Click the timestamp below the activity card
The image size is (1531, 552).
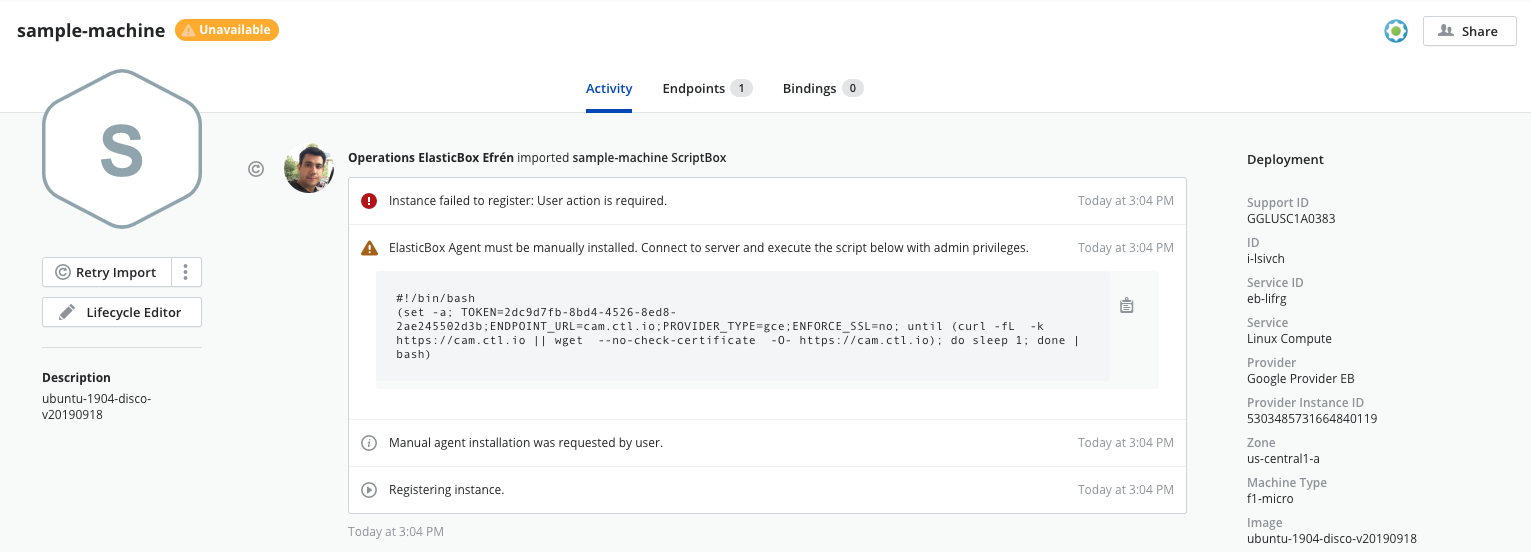coord(396,532)
